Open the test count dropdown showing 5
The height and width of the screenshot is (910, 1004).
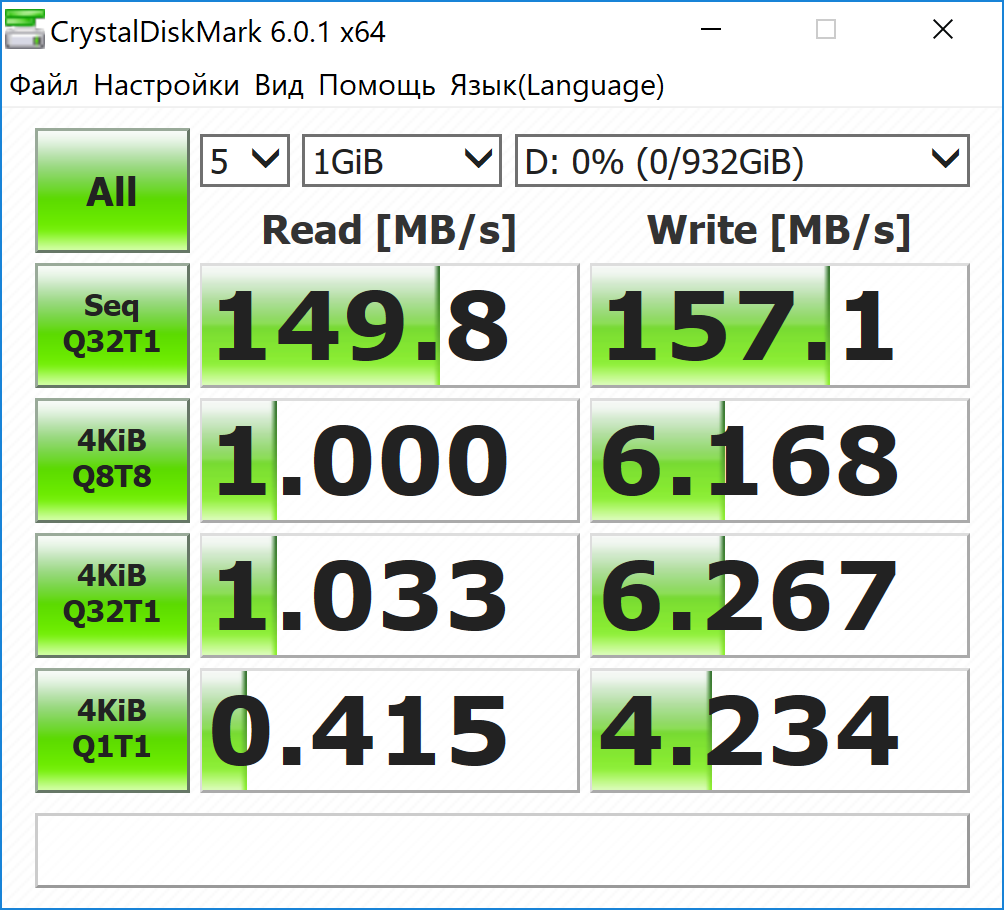pos(245,161)
